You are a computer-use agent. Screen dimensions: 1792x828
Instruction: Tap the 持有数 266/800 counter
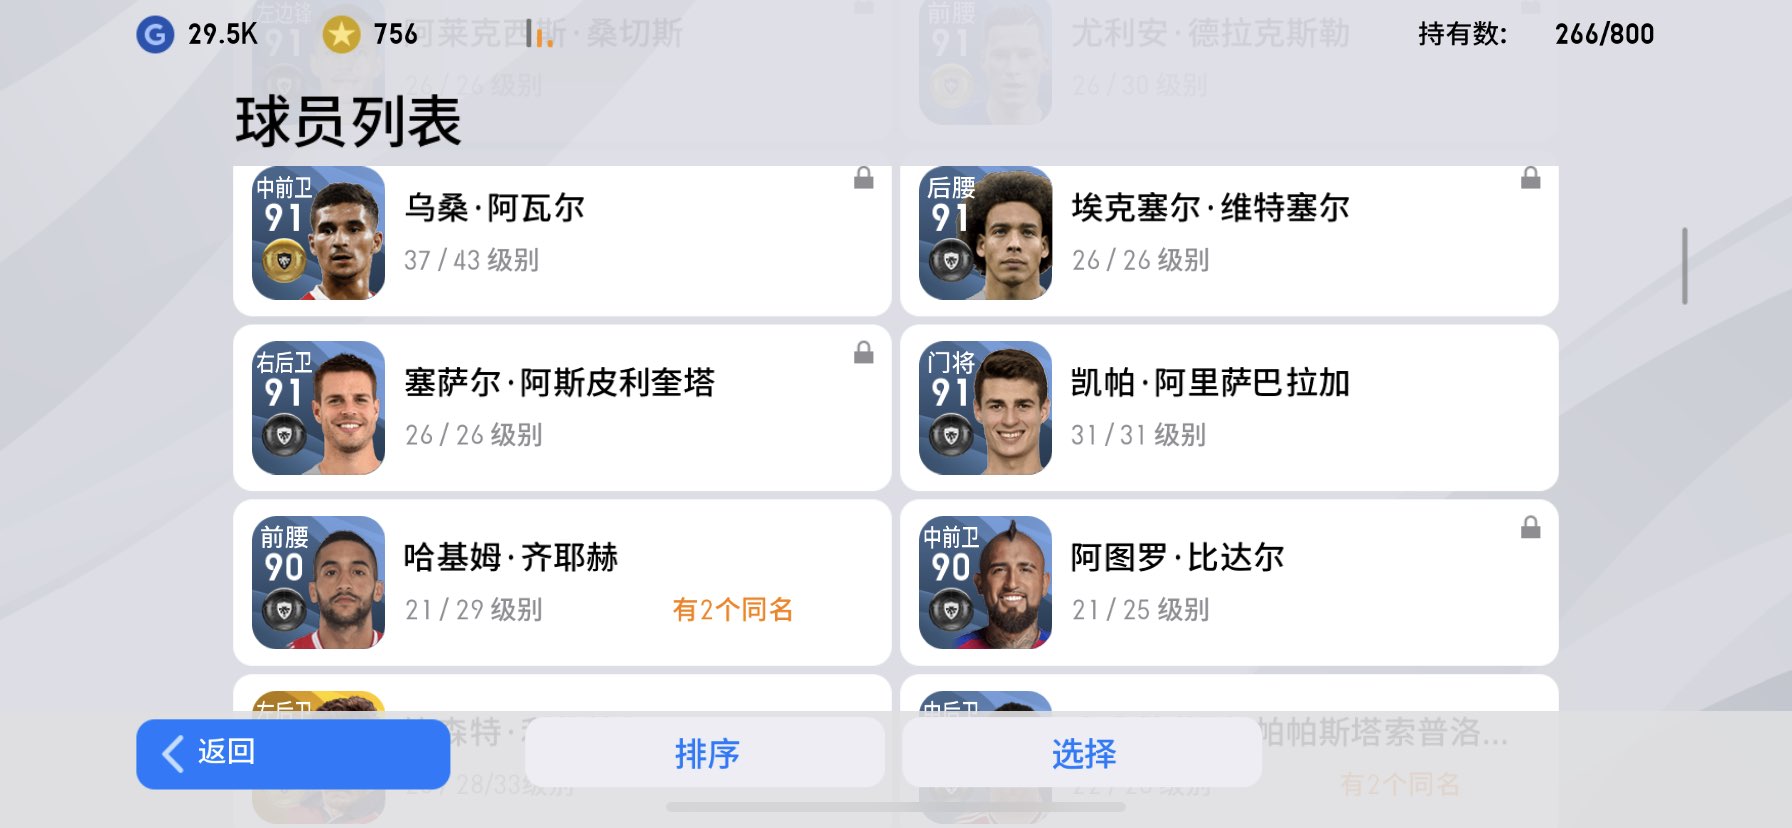tap(1535, 34)
